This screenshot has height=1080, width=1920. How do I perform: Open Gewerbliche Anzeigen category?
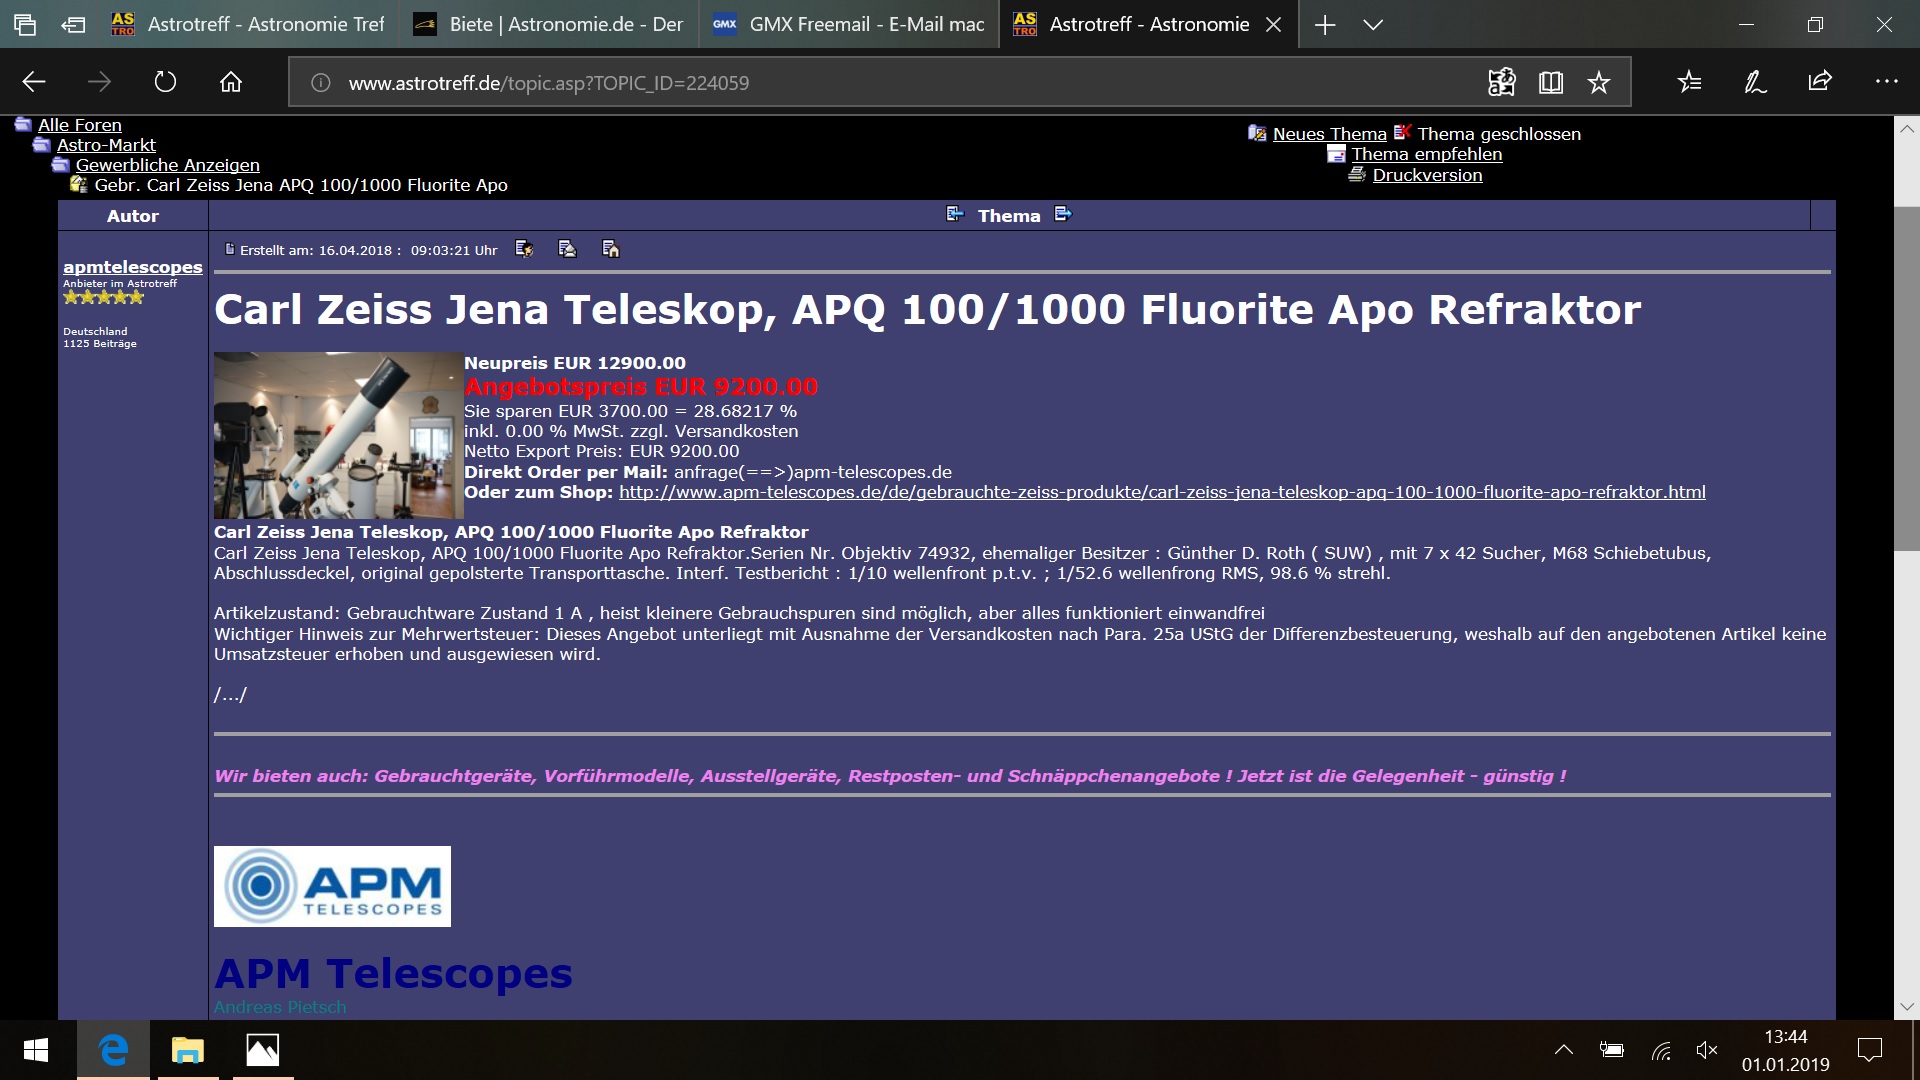click(168, 165)
